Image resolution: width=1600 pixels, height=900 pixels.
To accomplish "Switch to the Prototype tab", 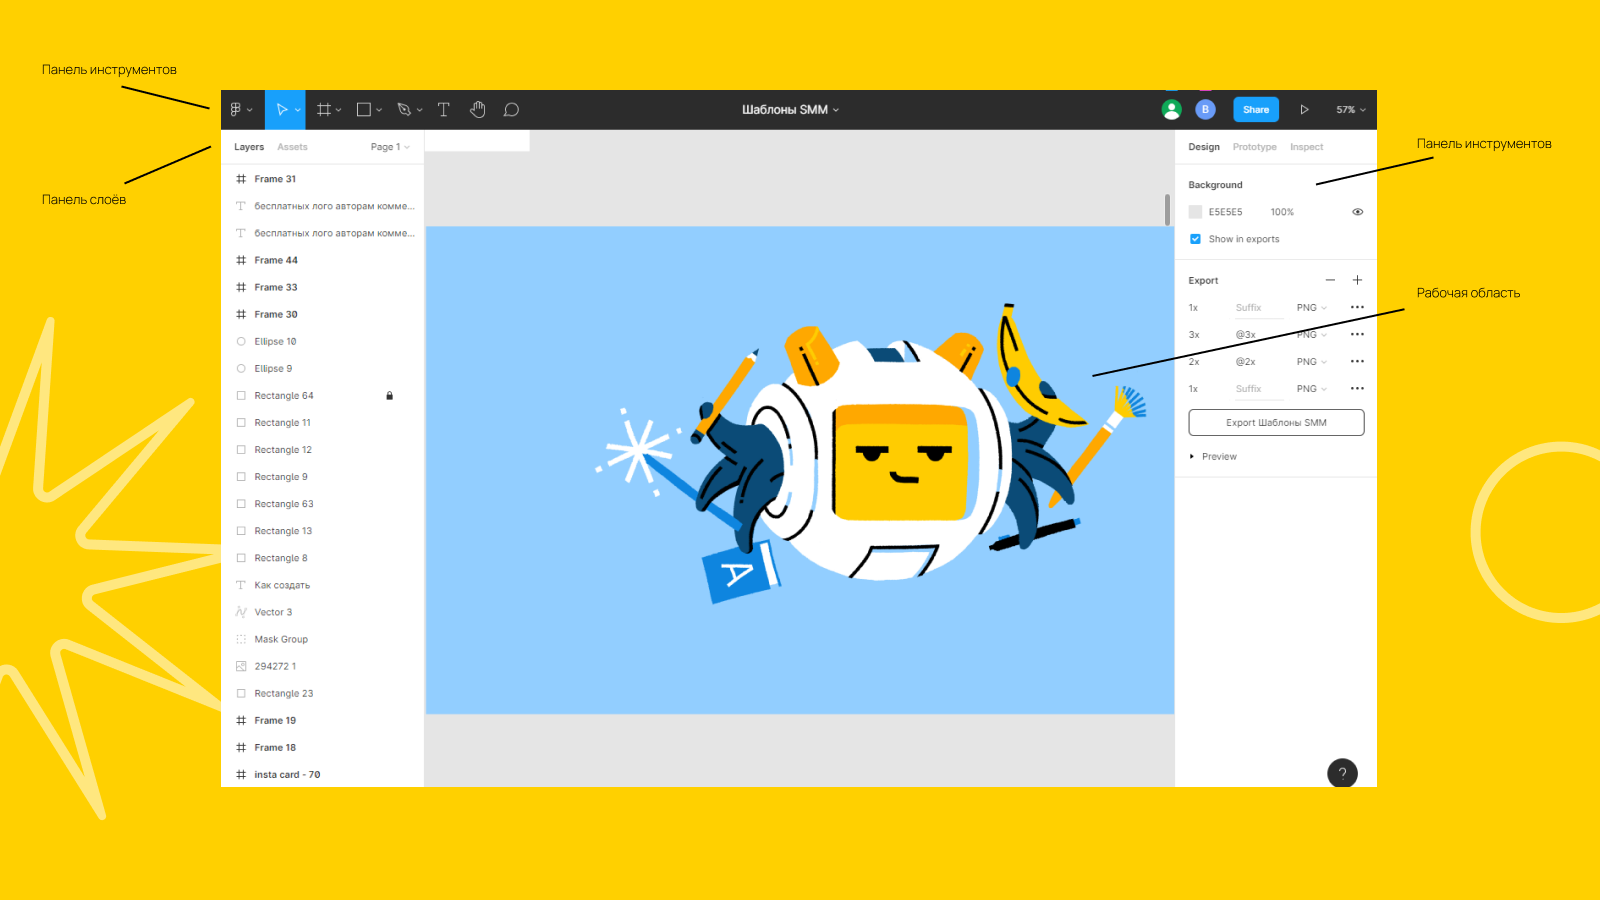I will pos(1254,147).
